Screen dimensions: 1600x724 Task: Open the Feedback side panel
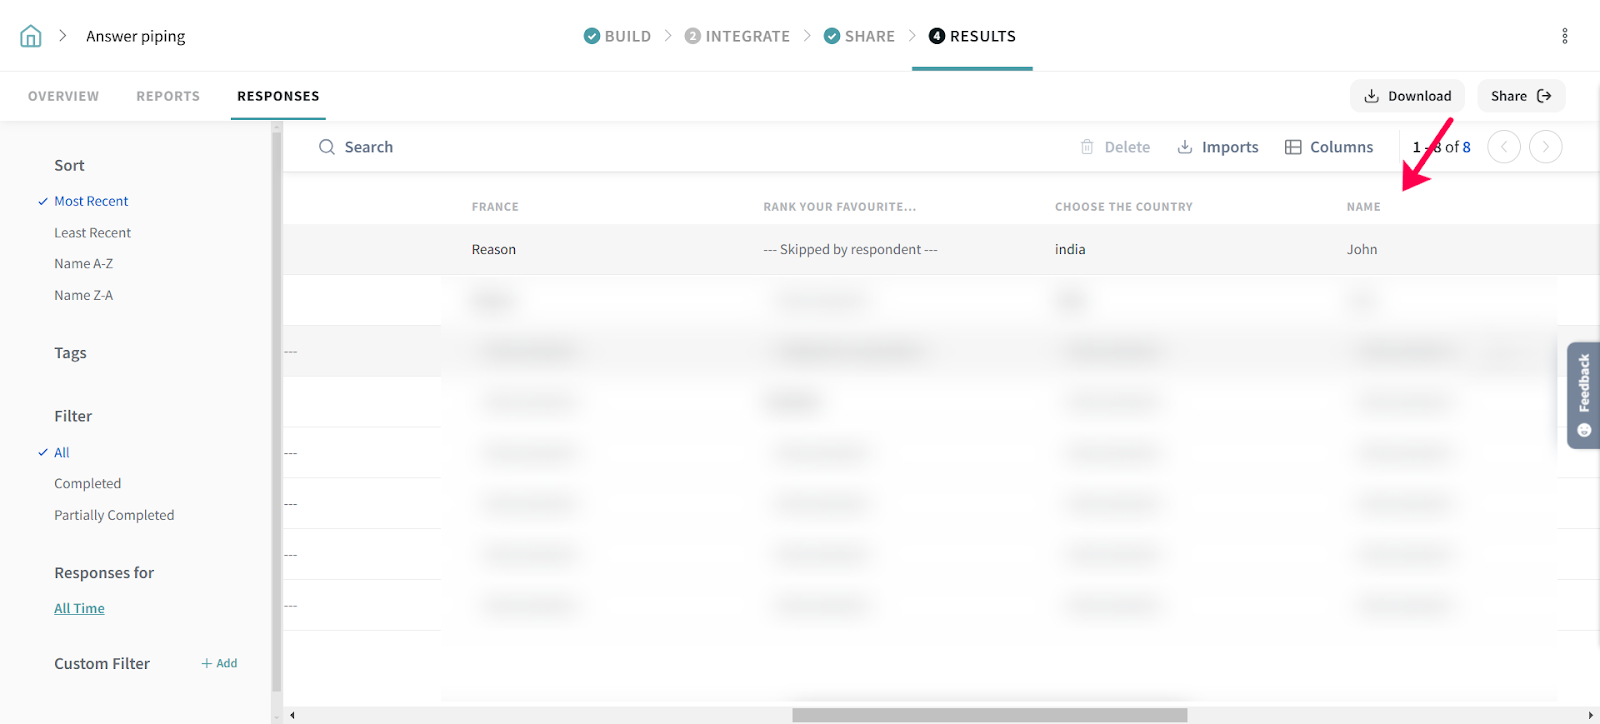click(x=1583, y=395)
